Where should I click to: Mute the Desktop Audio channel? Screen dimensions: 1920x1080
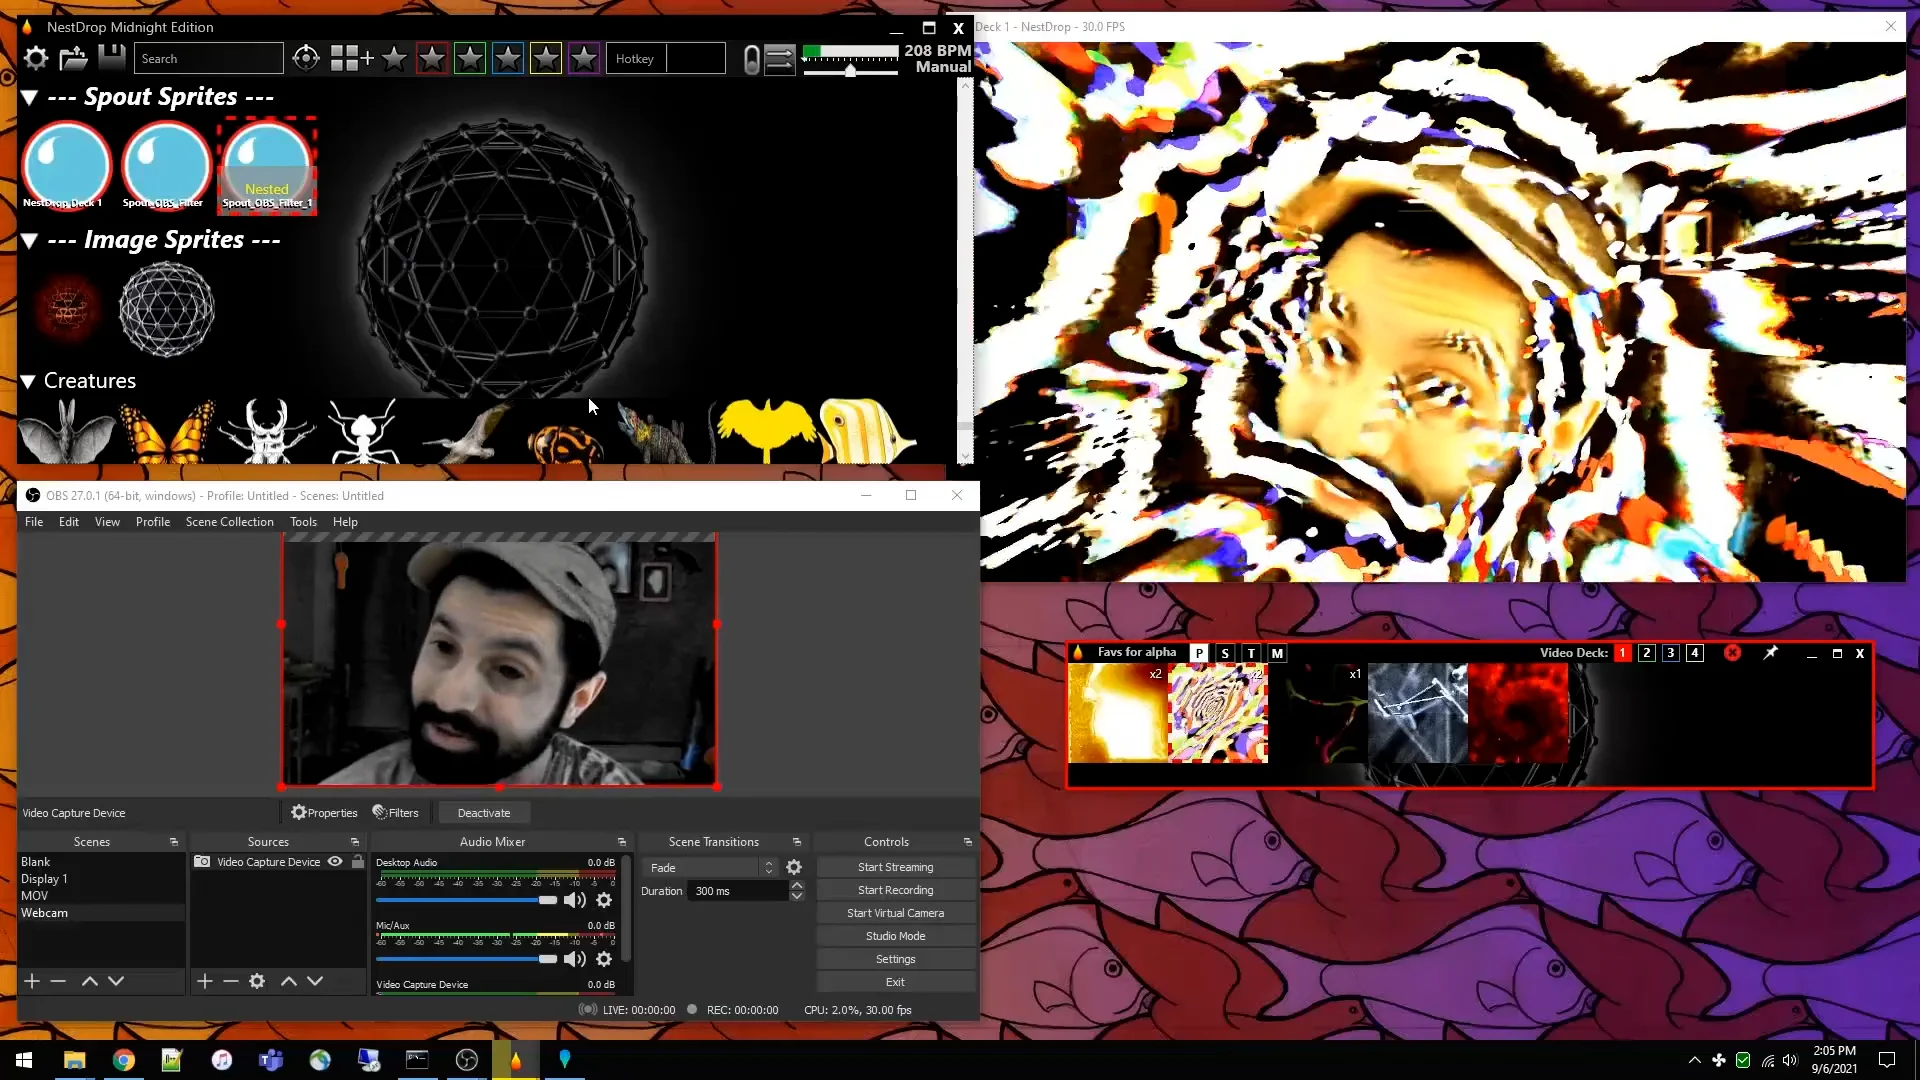pos(575,899)
